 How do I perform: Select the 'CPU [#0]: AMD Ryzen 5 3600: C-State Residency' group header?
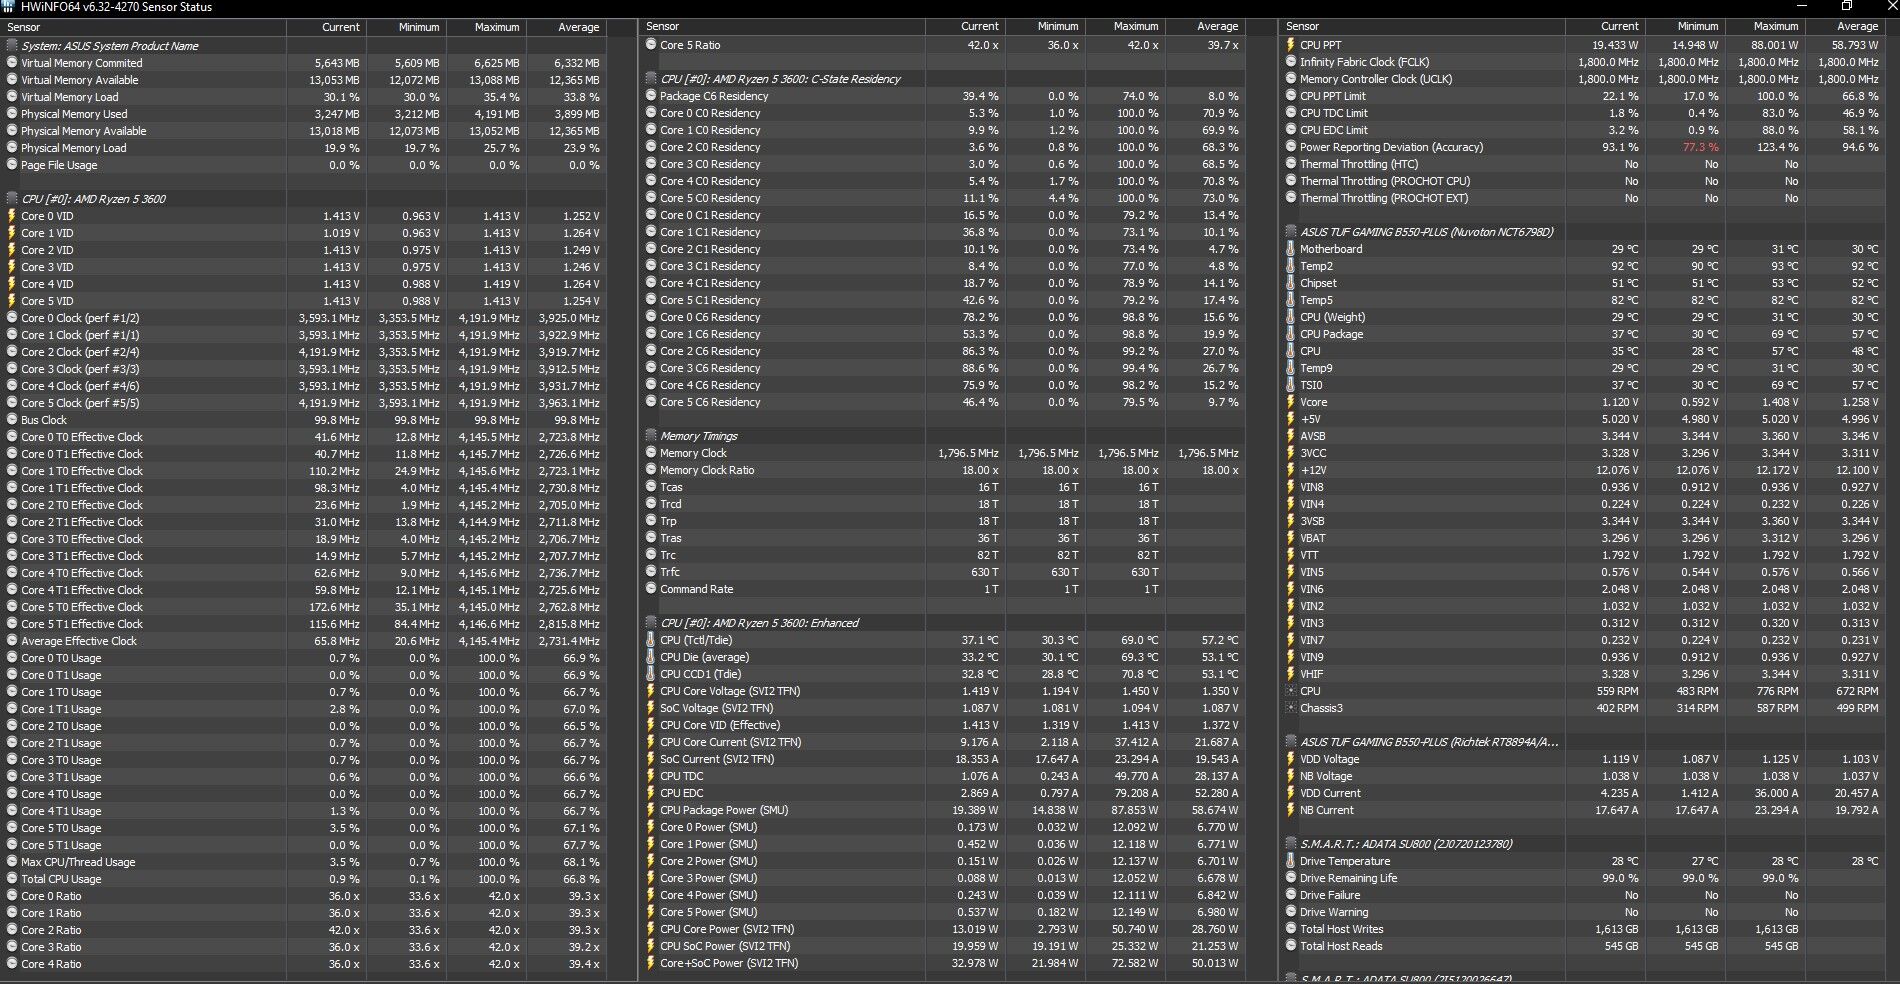click(780, 79)
